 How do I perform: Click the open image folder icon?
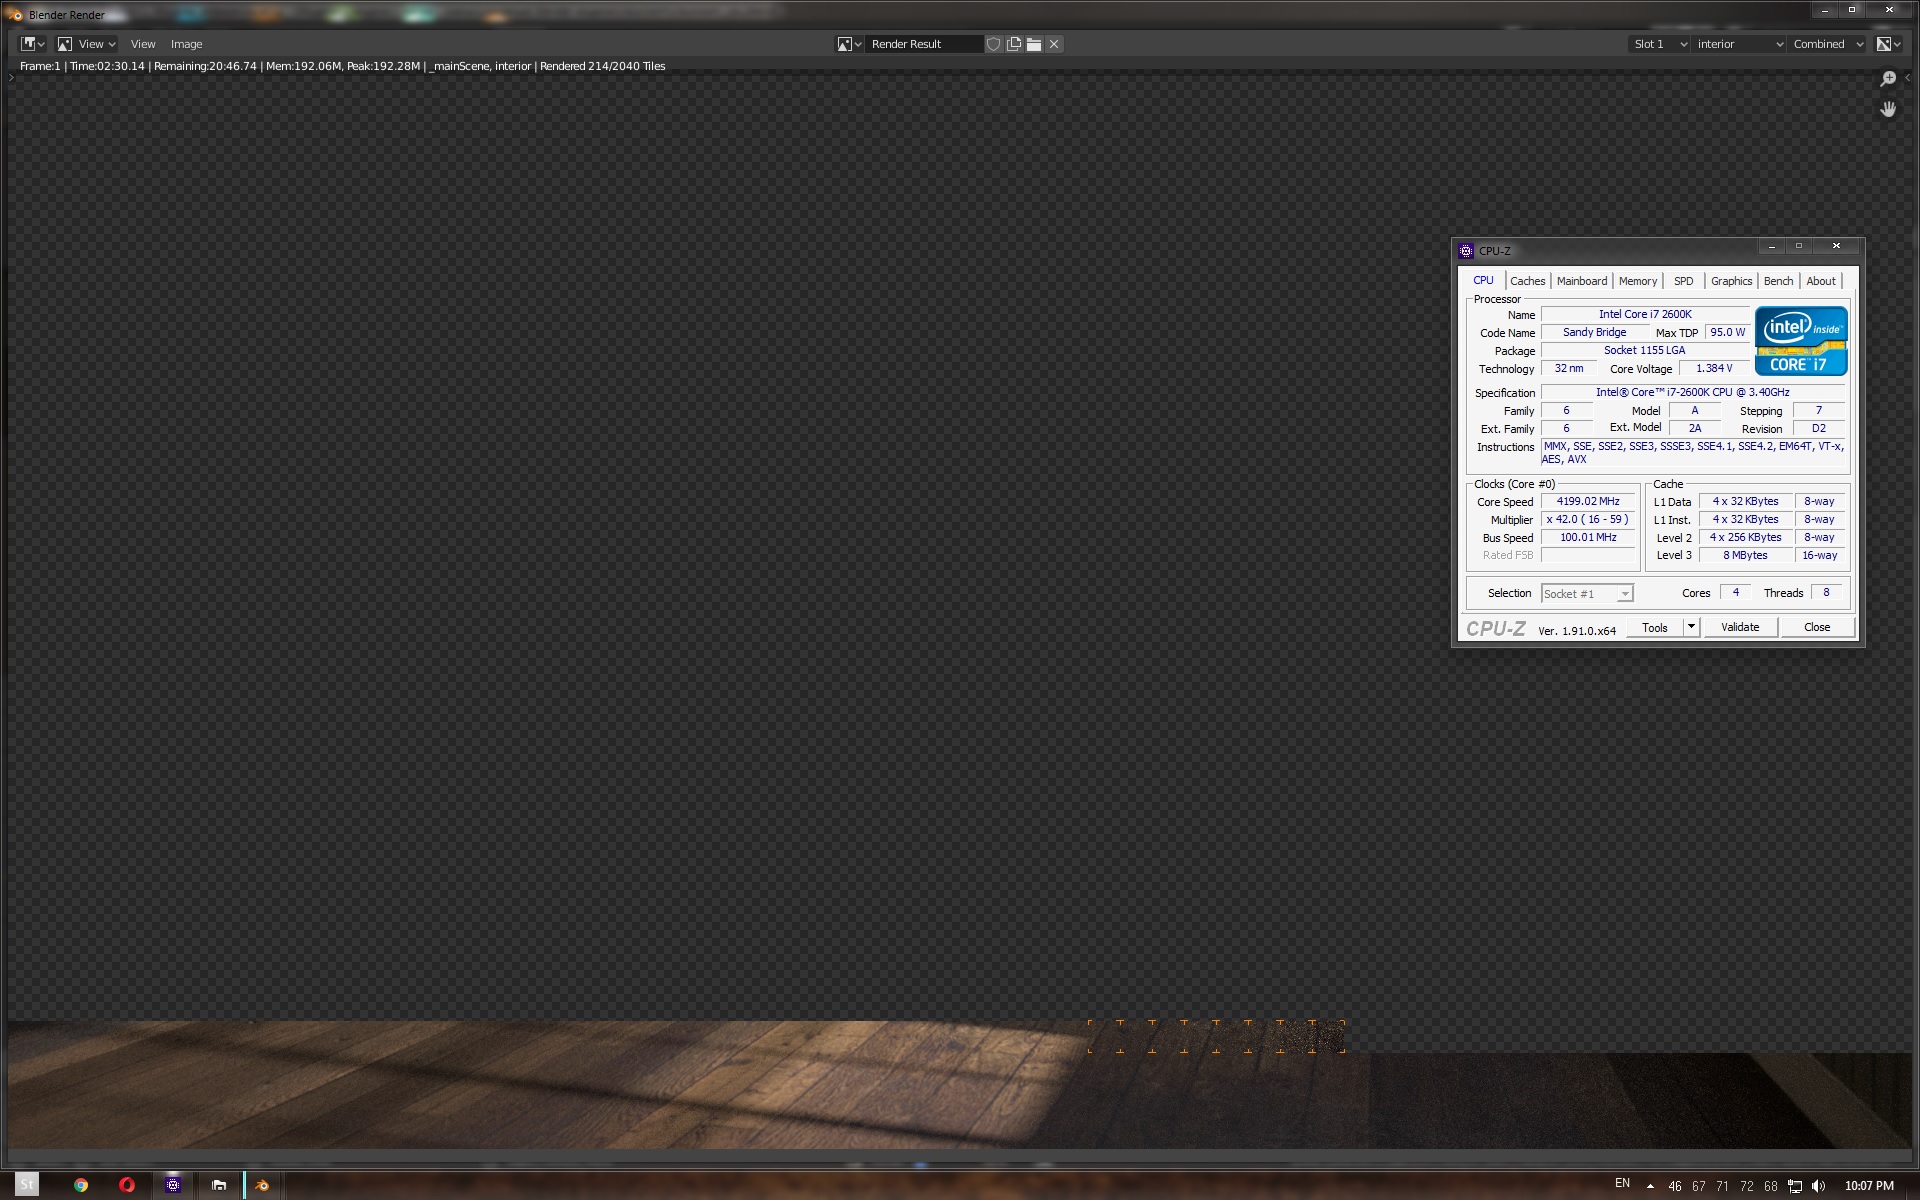point(1034,44)
